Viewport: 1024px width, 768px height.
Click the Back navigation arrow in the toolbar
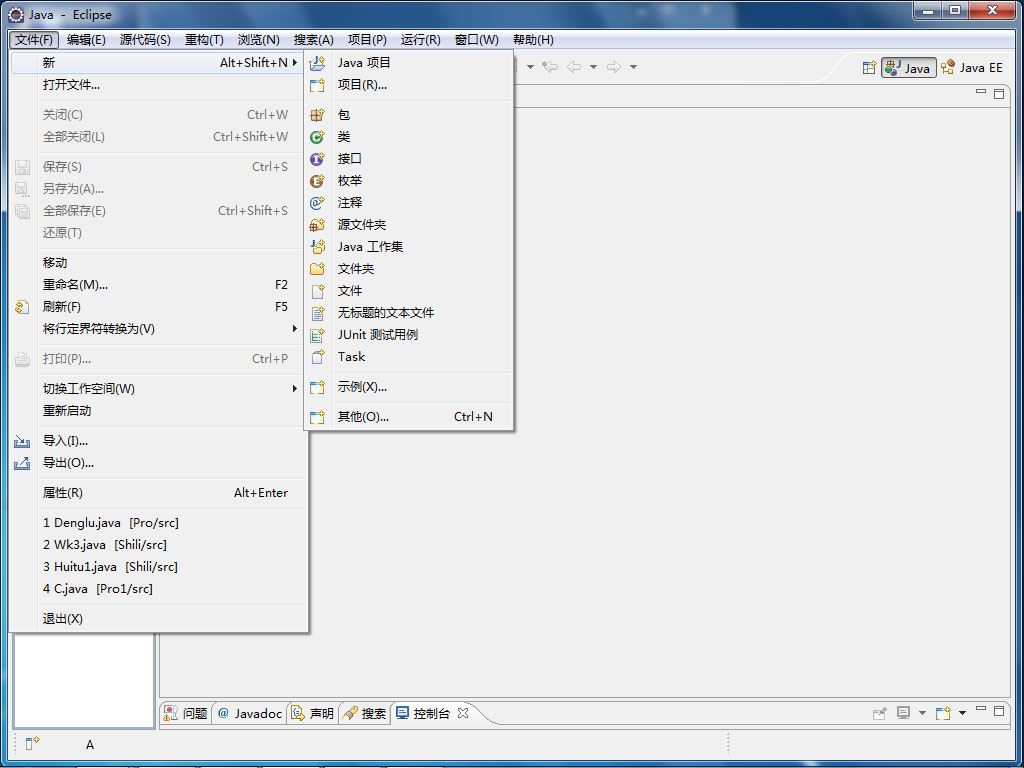574,67
